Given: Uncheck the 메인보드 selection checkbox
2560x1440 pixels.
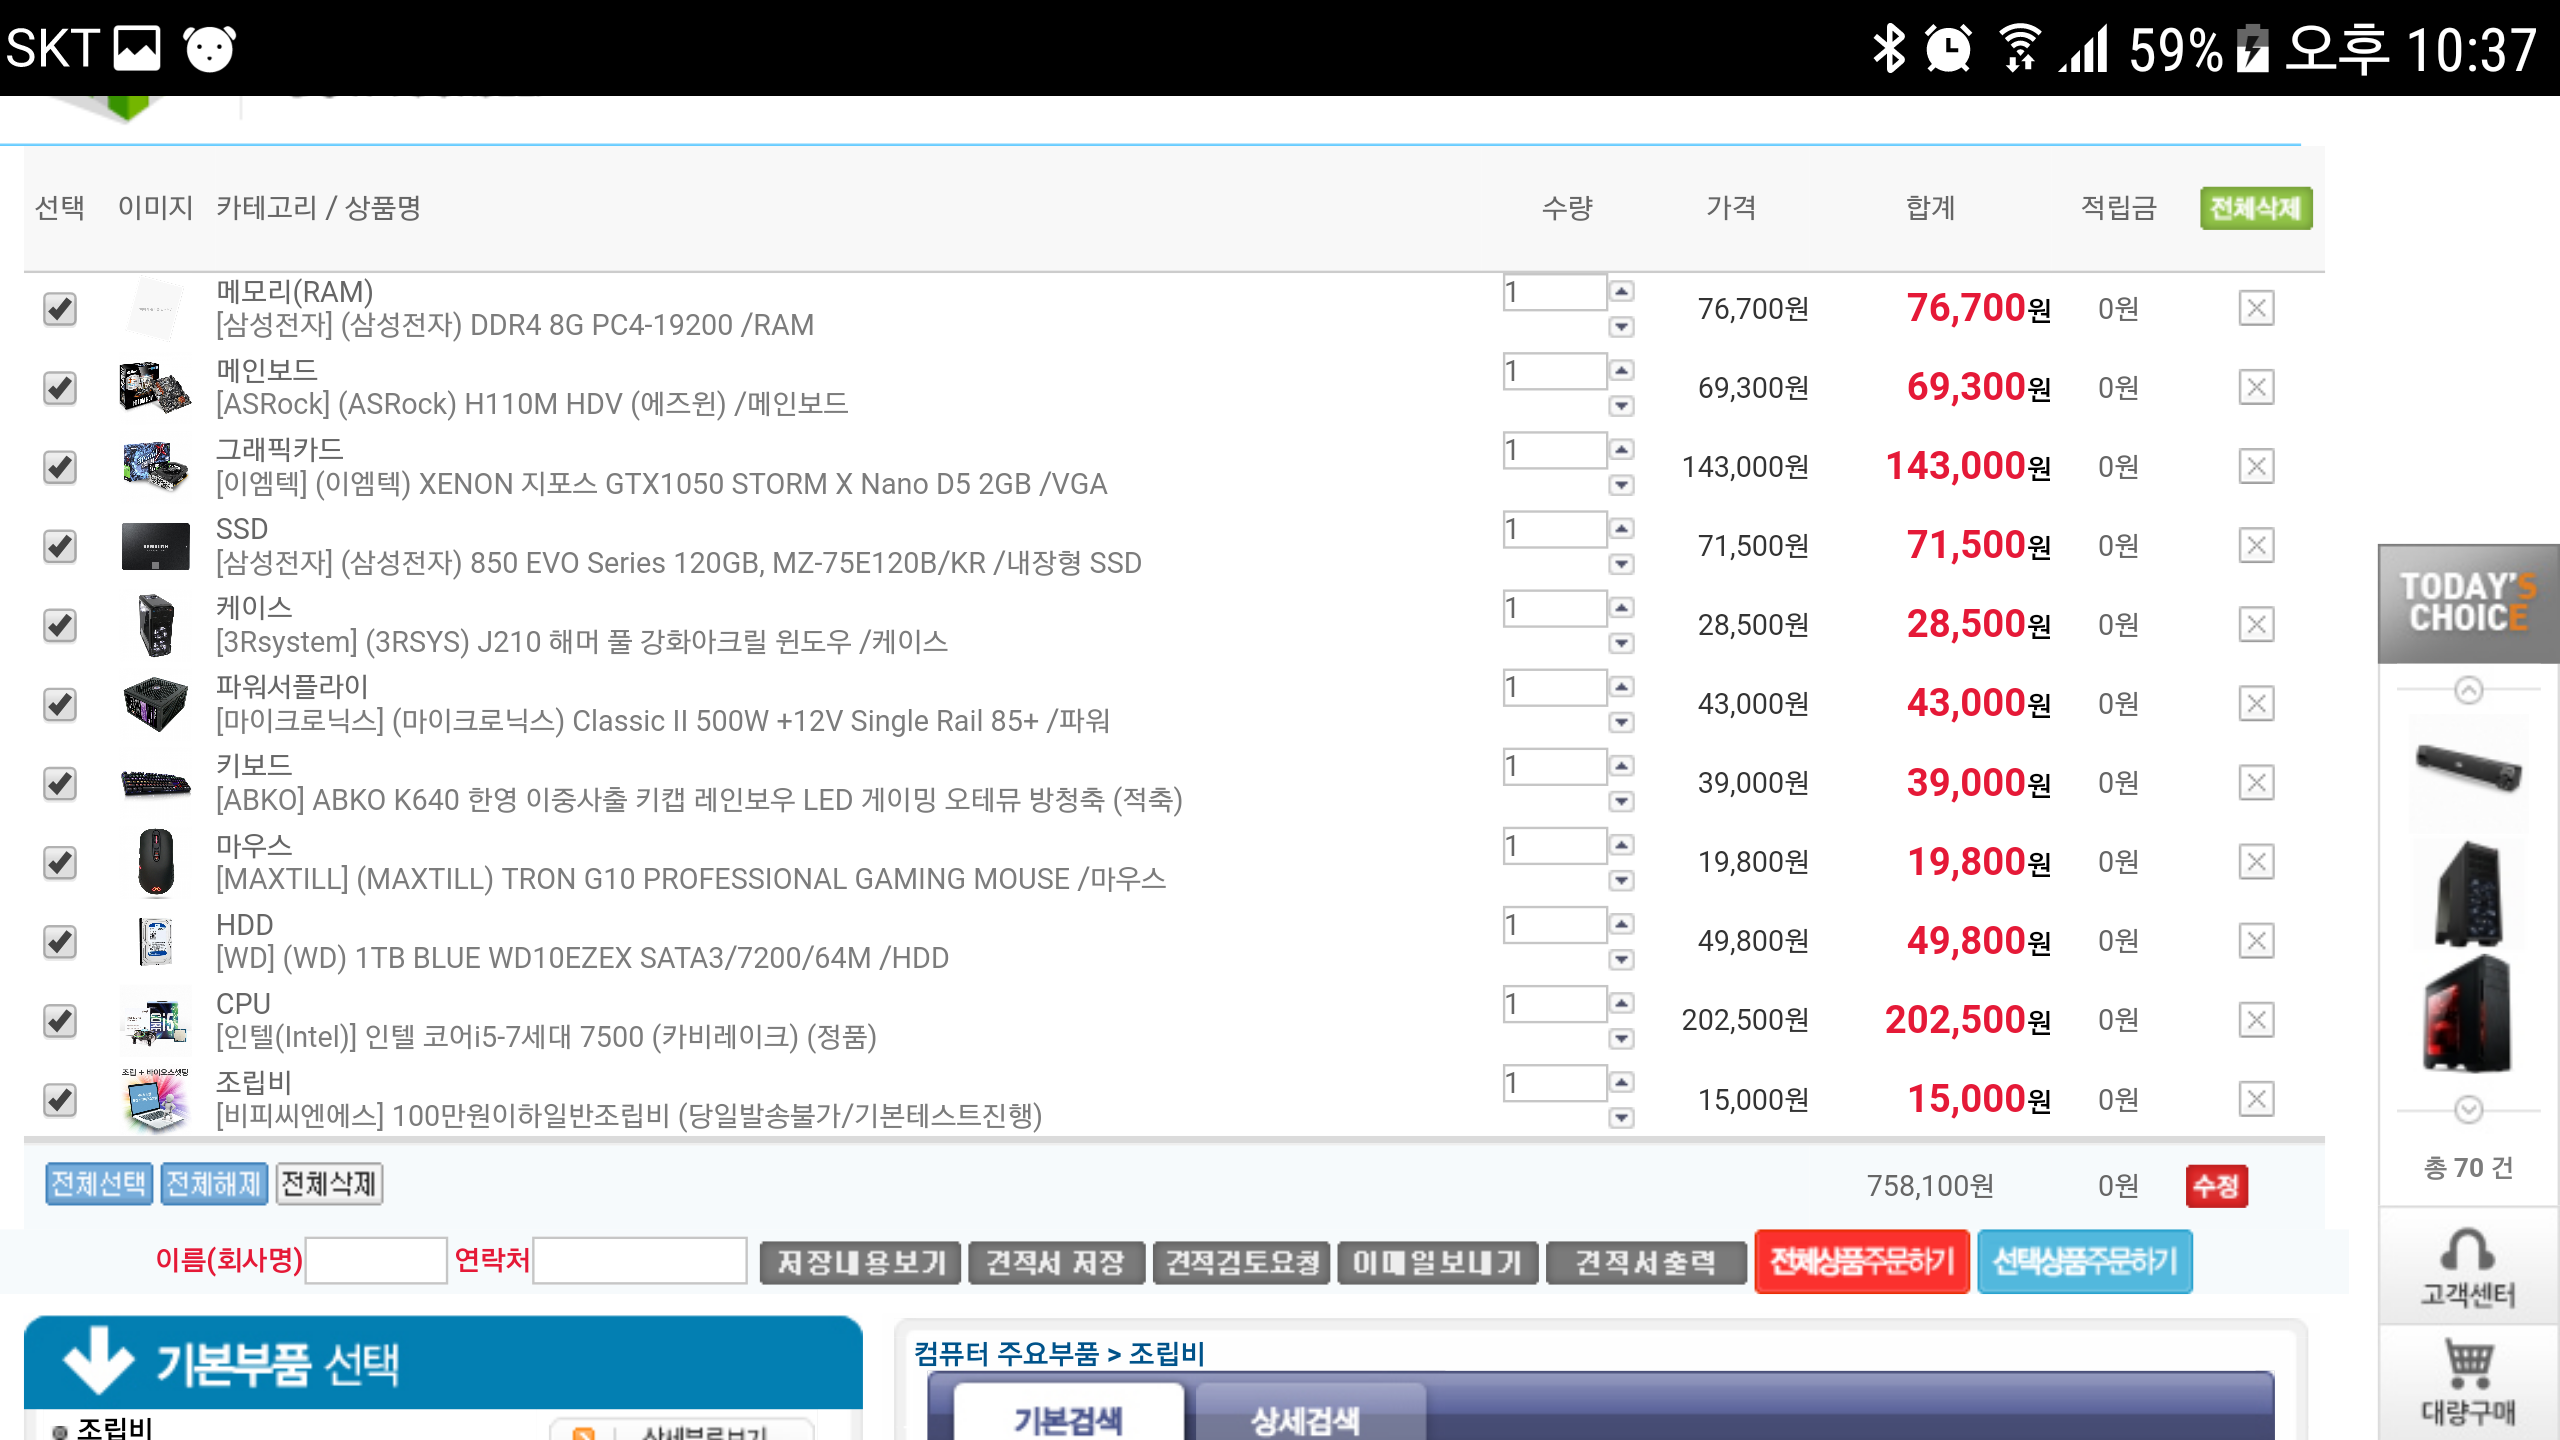Looking at the screenshot, I should tap(60, 387).
